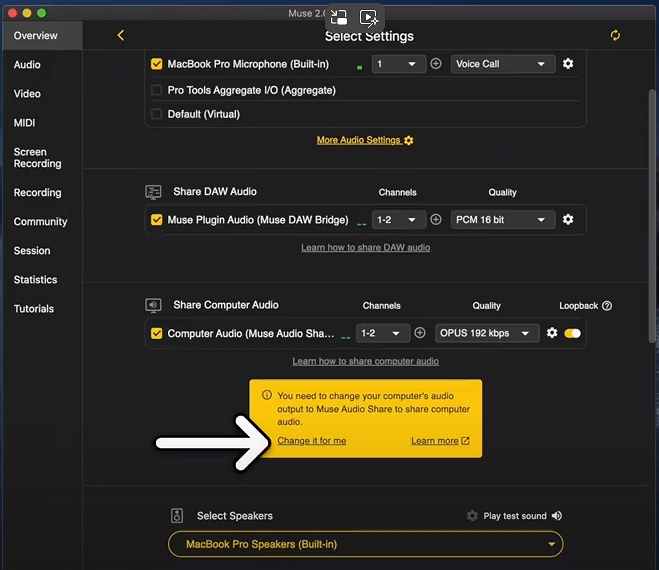
Task: Open the PCM 16 bit quality dropdown
Action: point(503,219)
